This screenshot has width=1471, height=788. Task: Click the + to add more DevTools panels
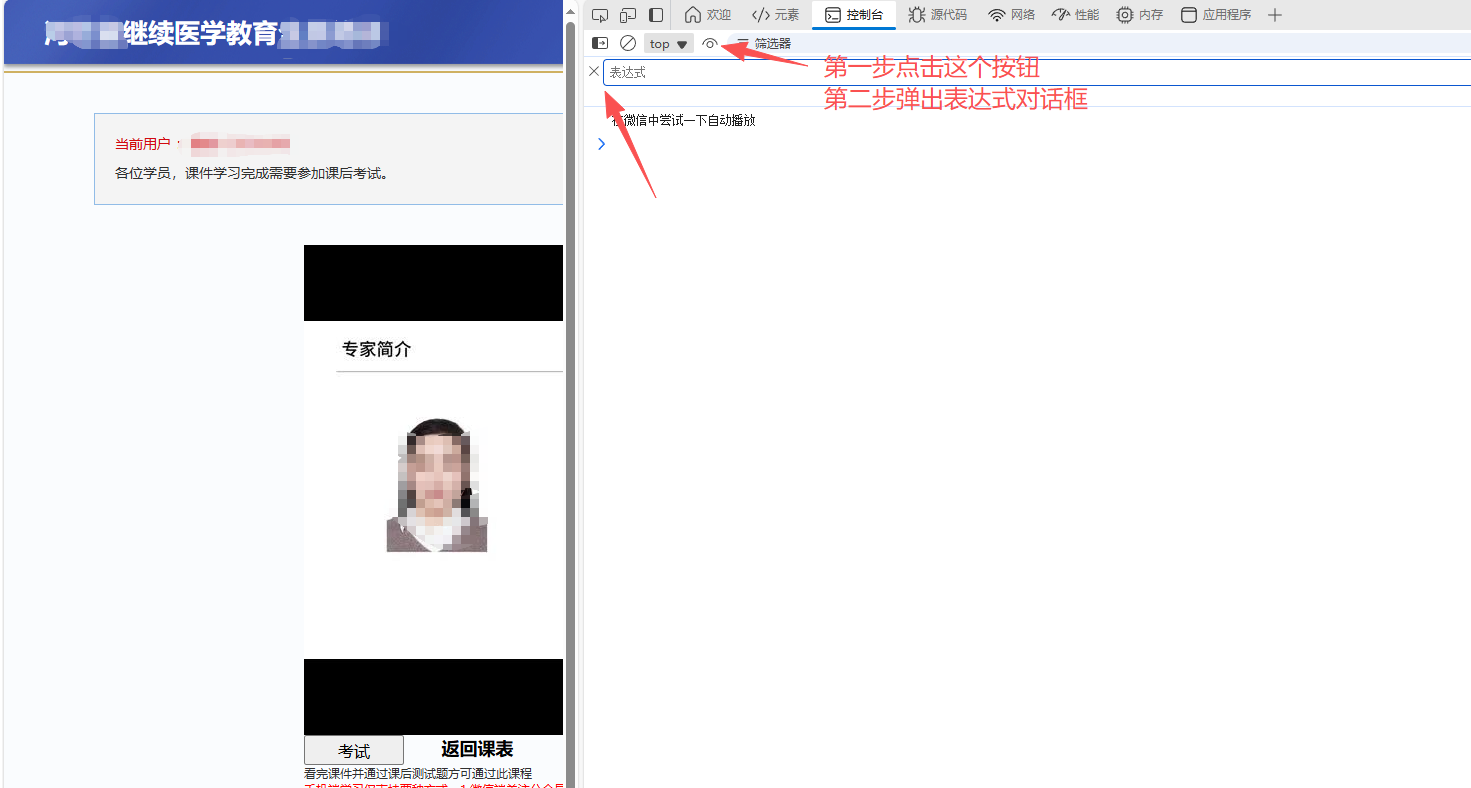1274,14
